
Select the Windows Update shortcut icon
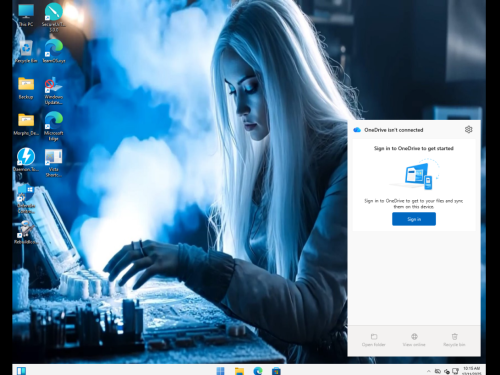[x=53, y=91]
